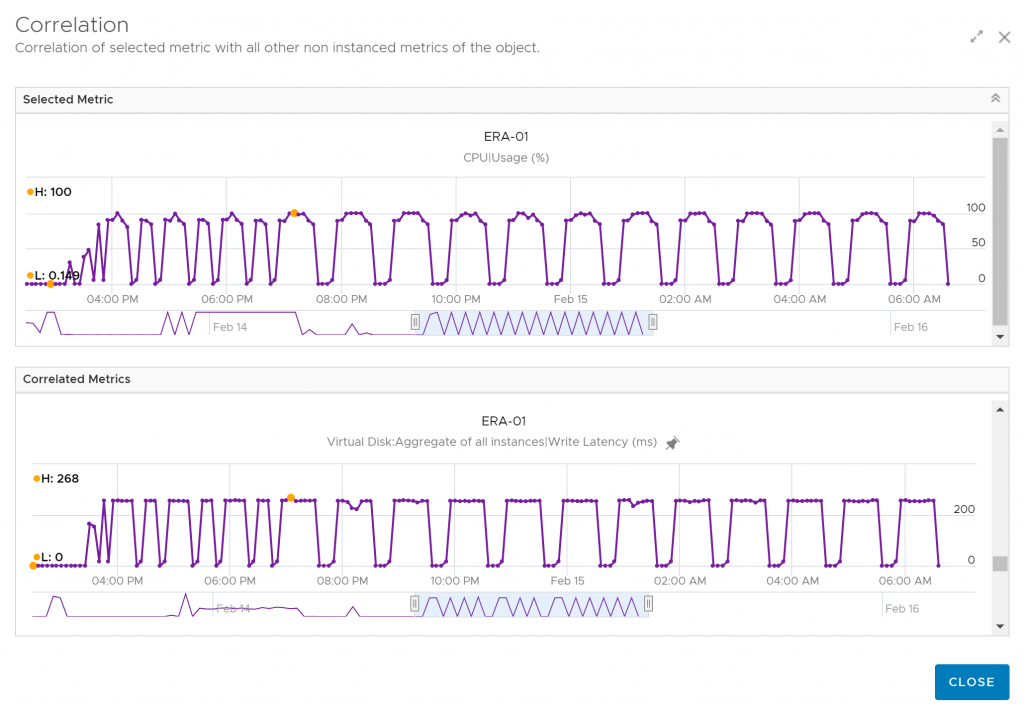Click the ERA-01 title above CPU Usage chart
Image resolution: width=1024 pixels, height=717 pixels.
506,136
